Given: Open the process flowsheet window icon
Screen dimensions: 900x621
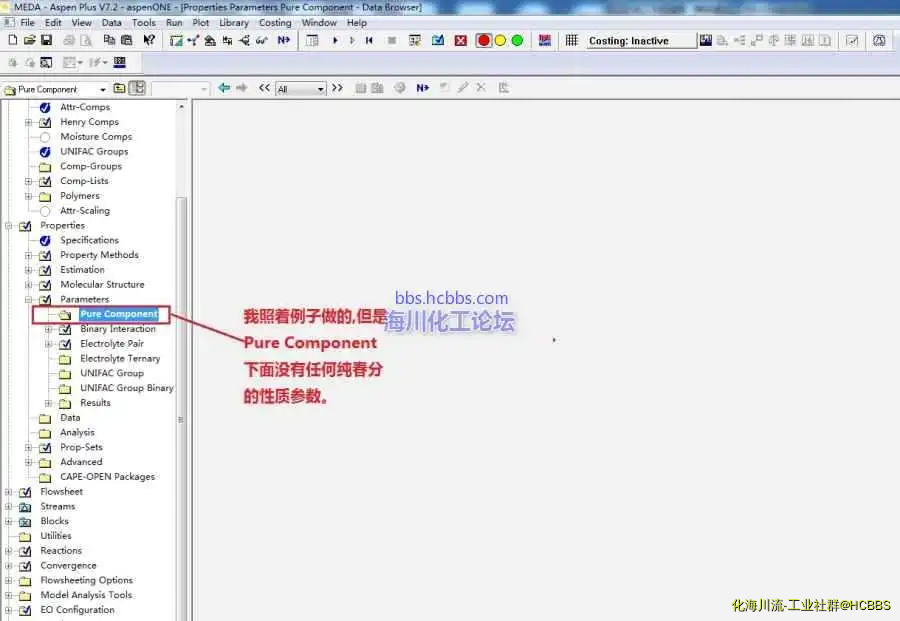Looking at the screenshot, I should click(x=176, y=40).
